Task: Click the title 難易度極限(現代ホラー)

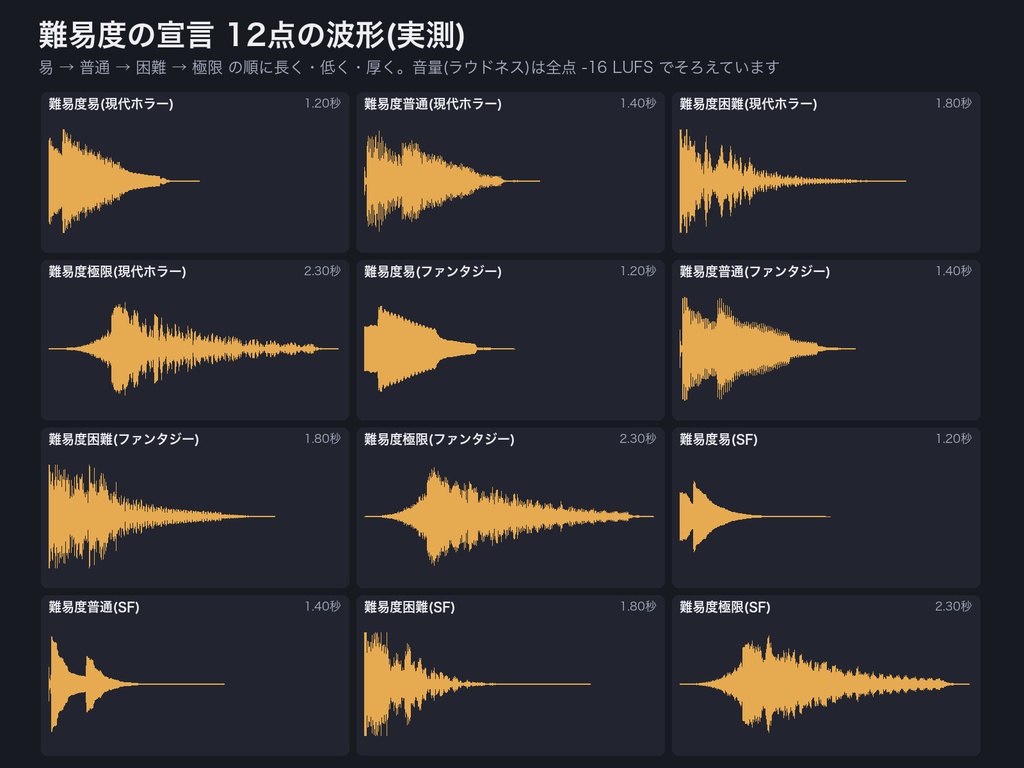Action: click(x=118, y=271)
